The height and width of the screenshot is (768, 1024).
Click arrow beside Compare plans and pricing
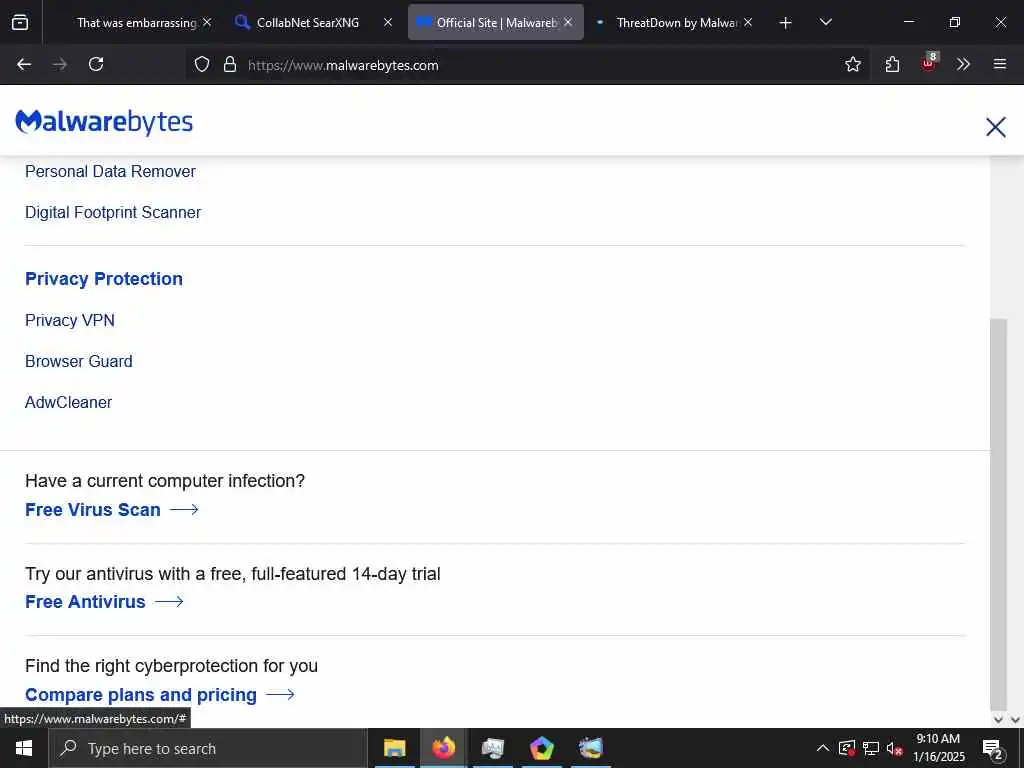[x=281, y=694]
